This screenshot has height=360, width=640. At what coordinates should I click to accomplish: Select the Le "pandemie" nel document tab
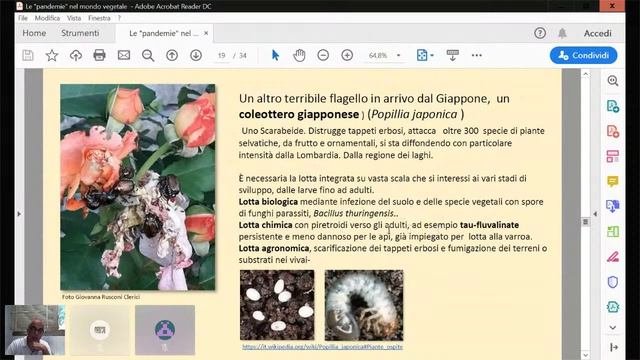(x=163, y=33)
